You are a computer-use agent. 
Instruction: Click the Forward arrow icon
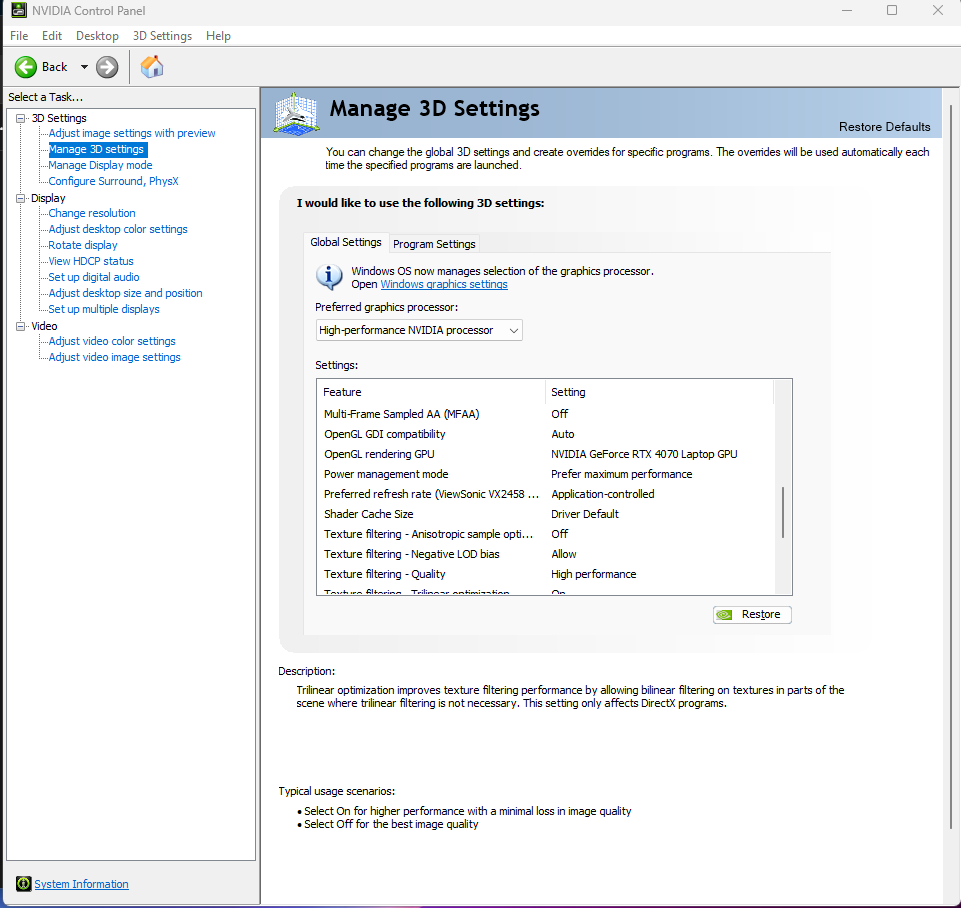pos(107,67)
